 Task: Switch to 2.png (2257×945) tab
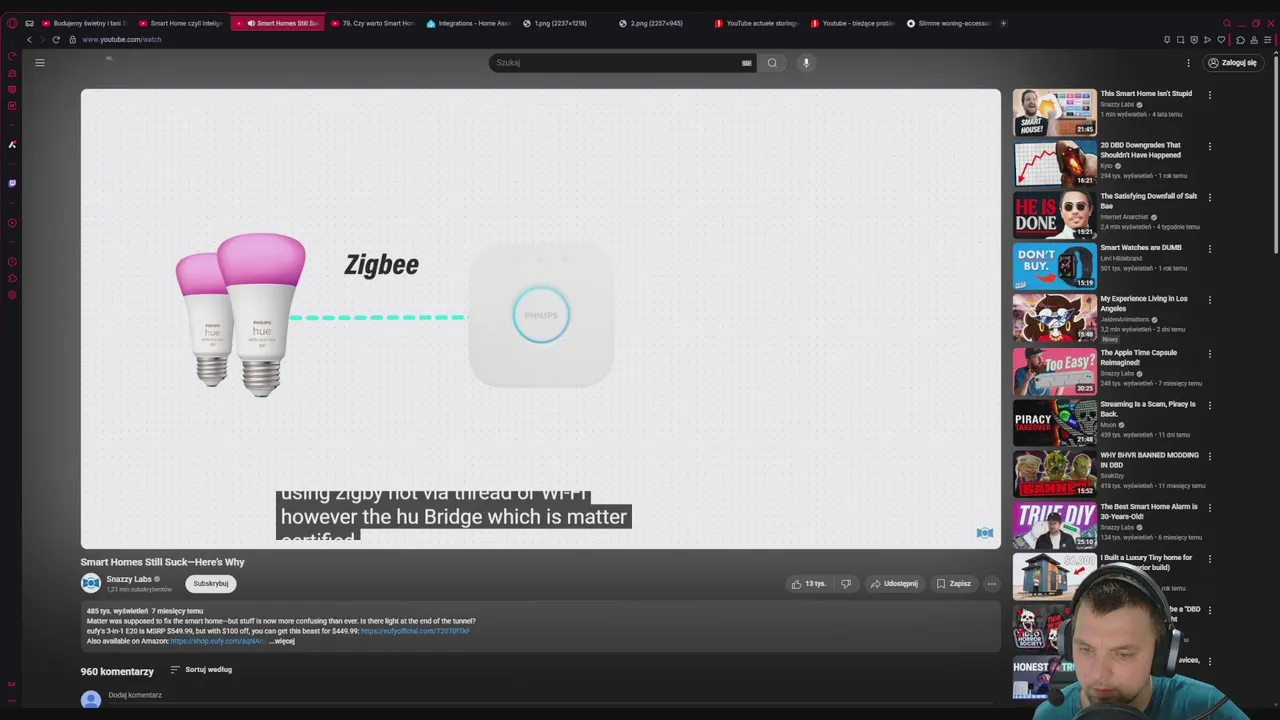661,23
